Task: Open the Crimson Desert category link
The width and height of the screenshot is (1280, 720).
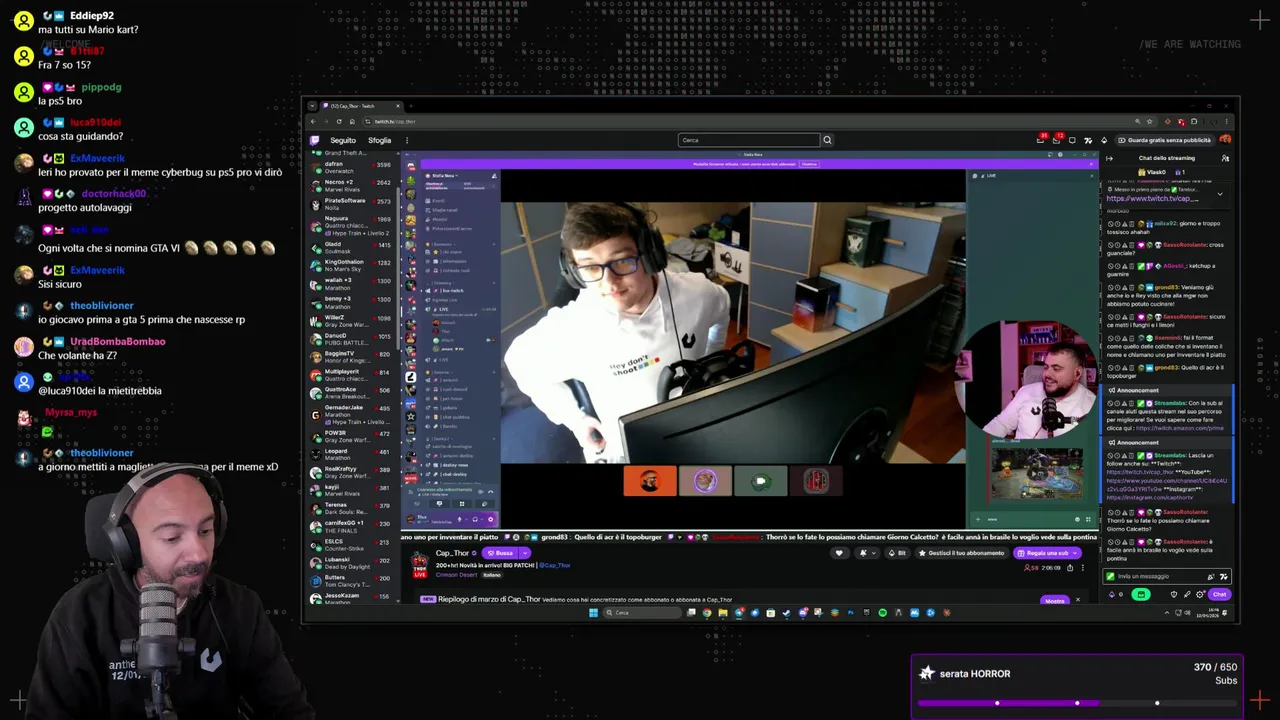Action: click(x=456, y=575)
